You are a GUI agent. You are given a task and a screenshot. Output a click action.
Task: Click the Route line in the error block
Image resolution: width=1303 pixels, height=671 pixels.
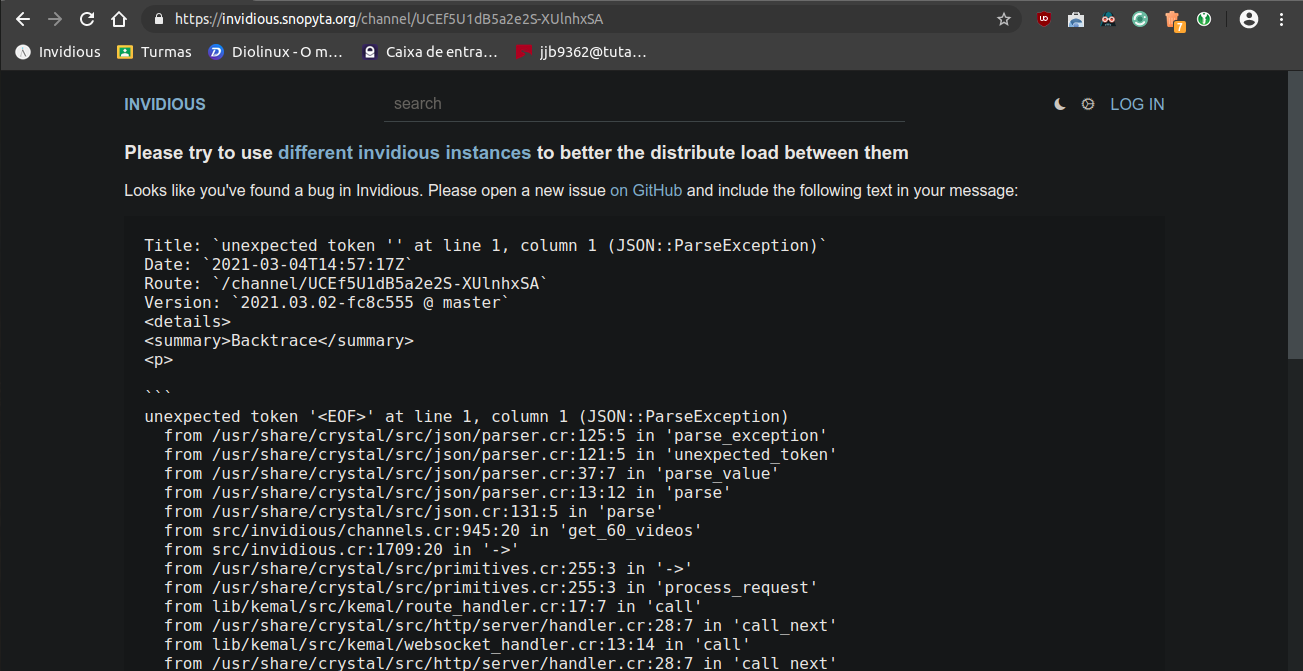coord(346,283)
